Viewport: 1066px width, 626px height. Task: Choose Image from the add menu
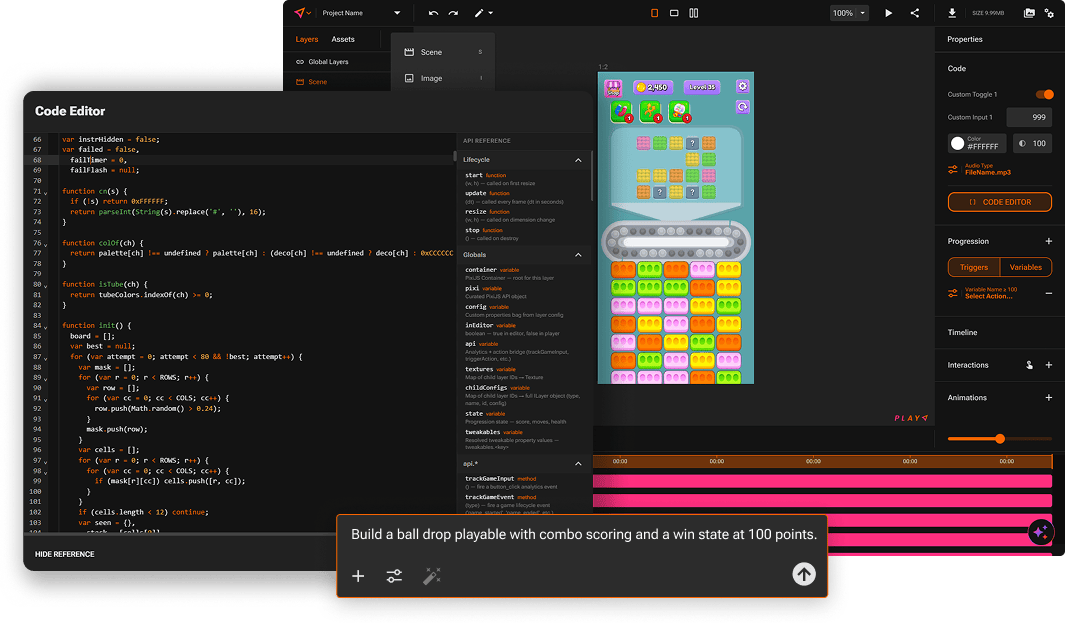pyautogui.click(x=443, y=78)
